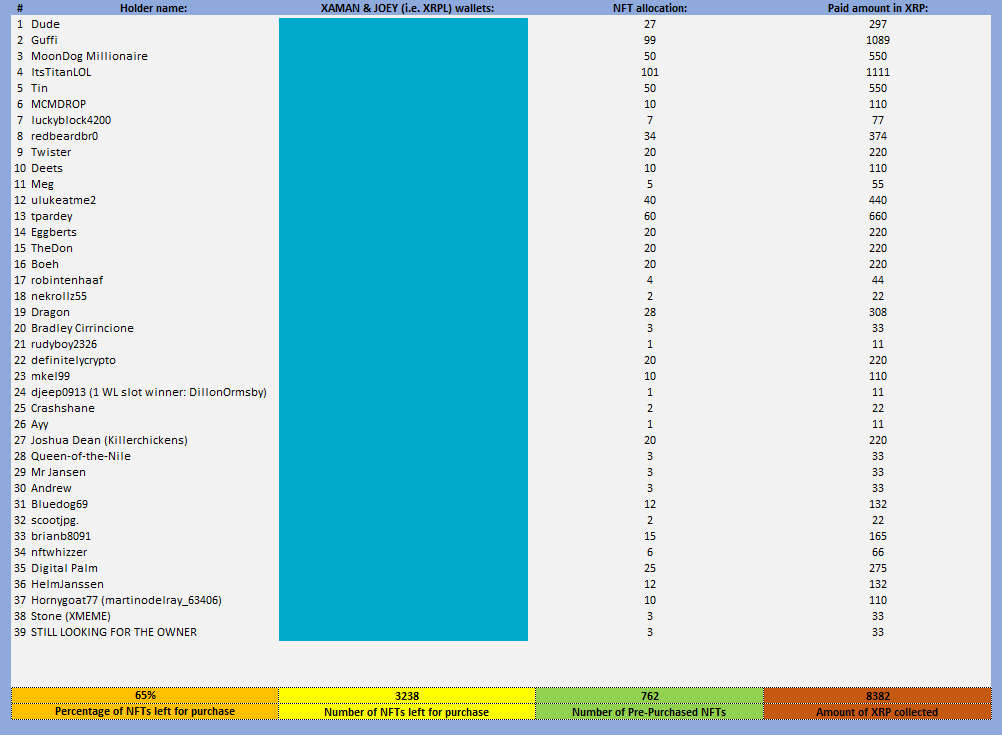This screenshot has width=1002, height=735.
Task: Select the paid amount 275 for Digital Palm
Action: click(877, 568)
